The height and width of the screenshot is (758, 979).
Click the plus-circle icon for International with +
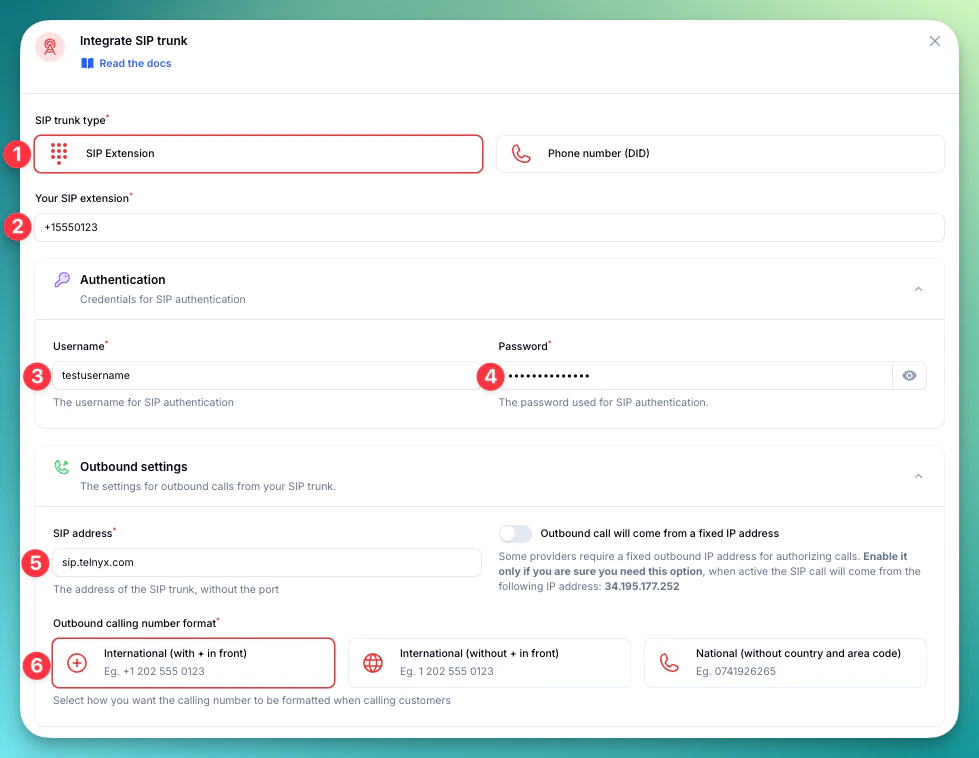point(77,663)
